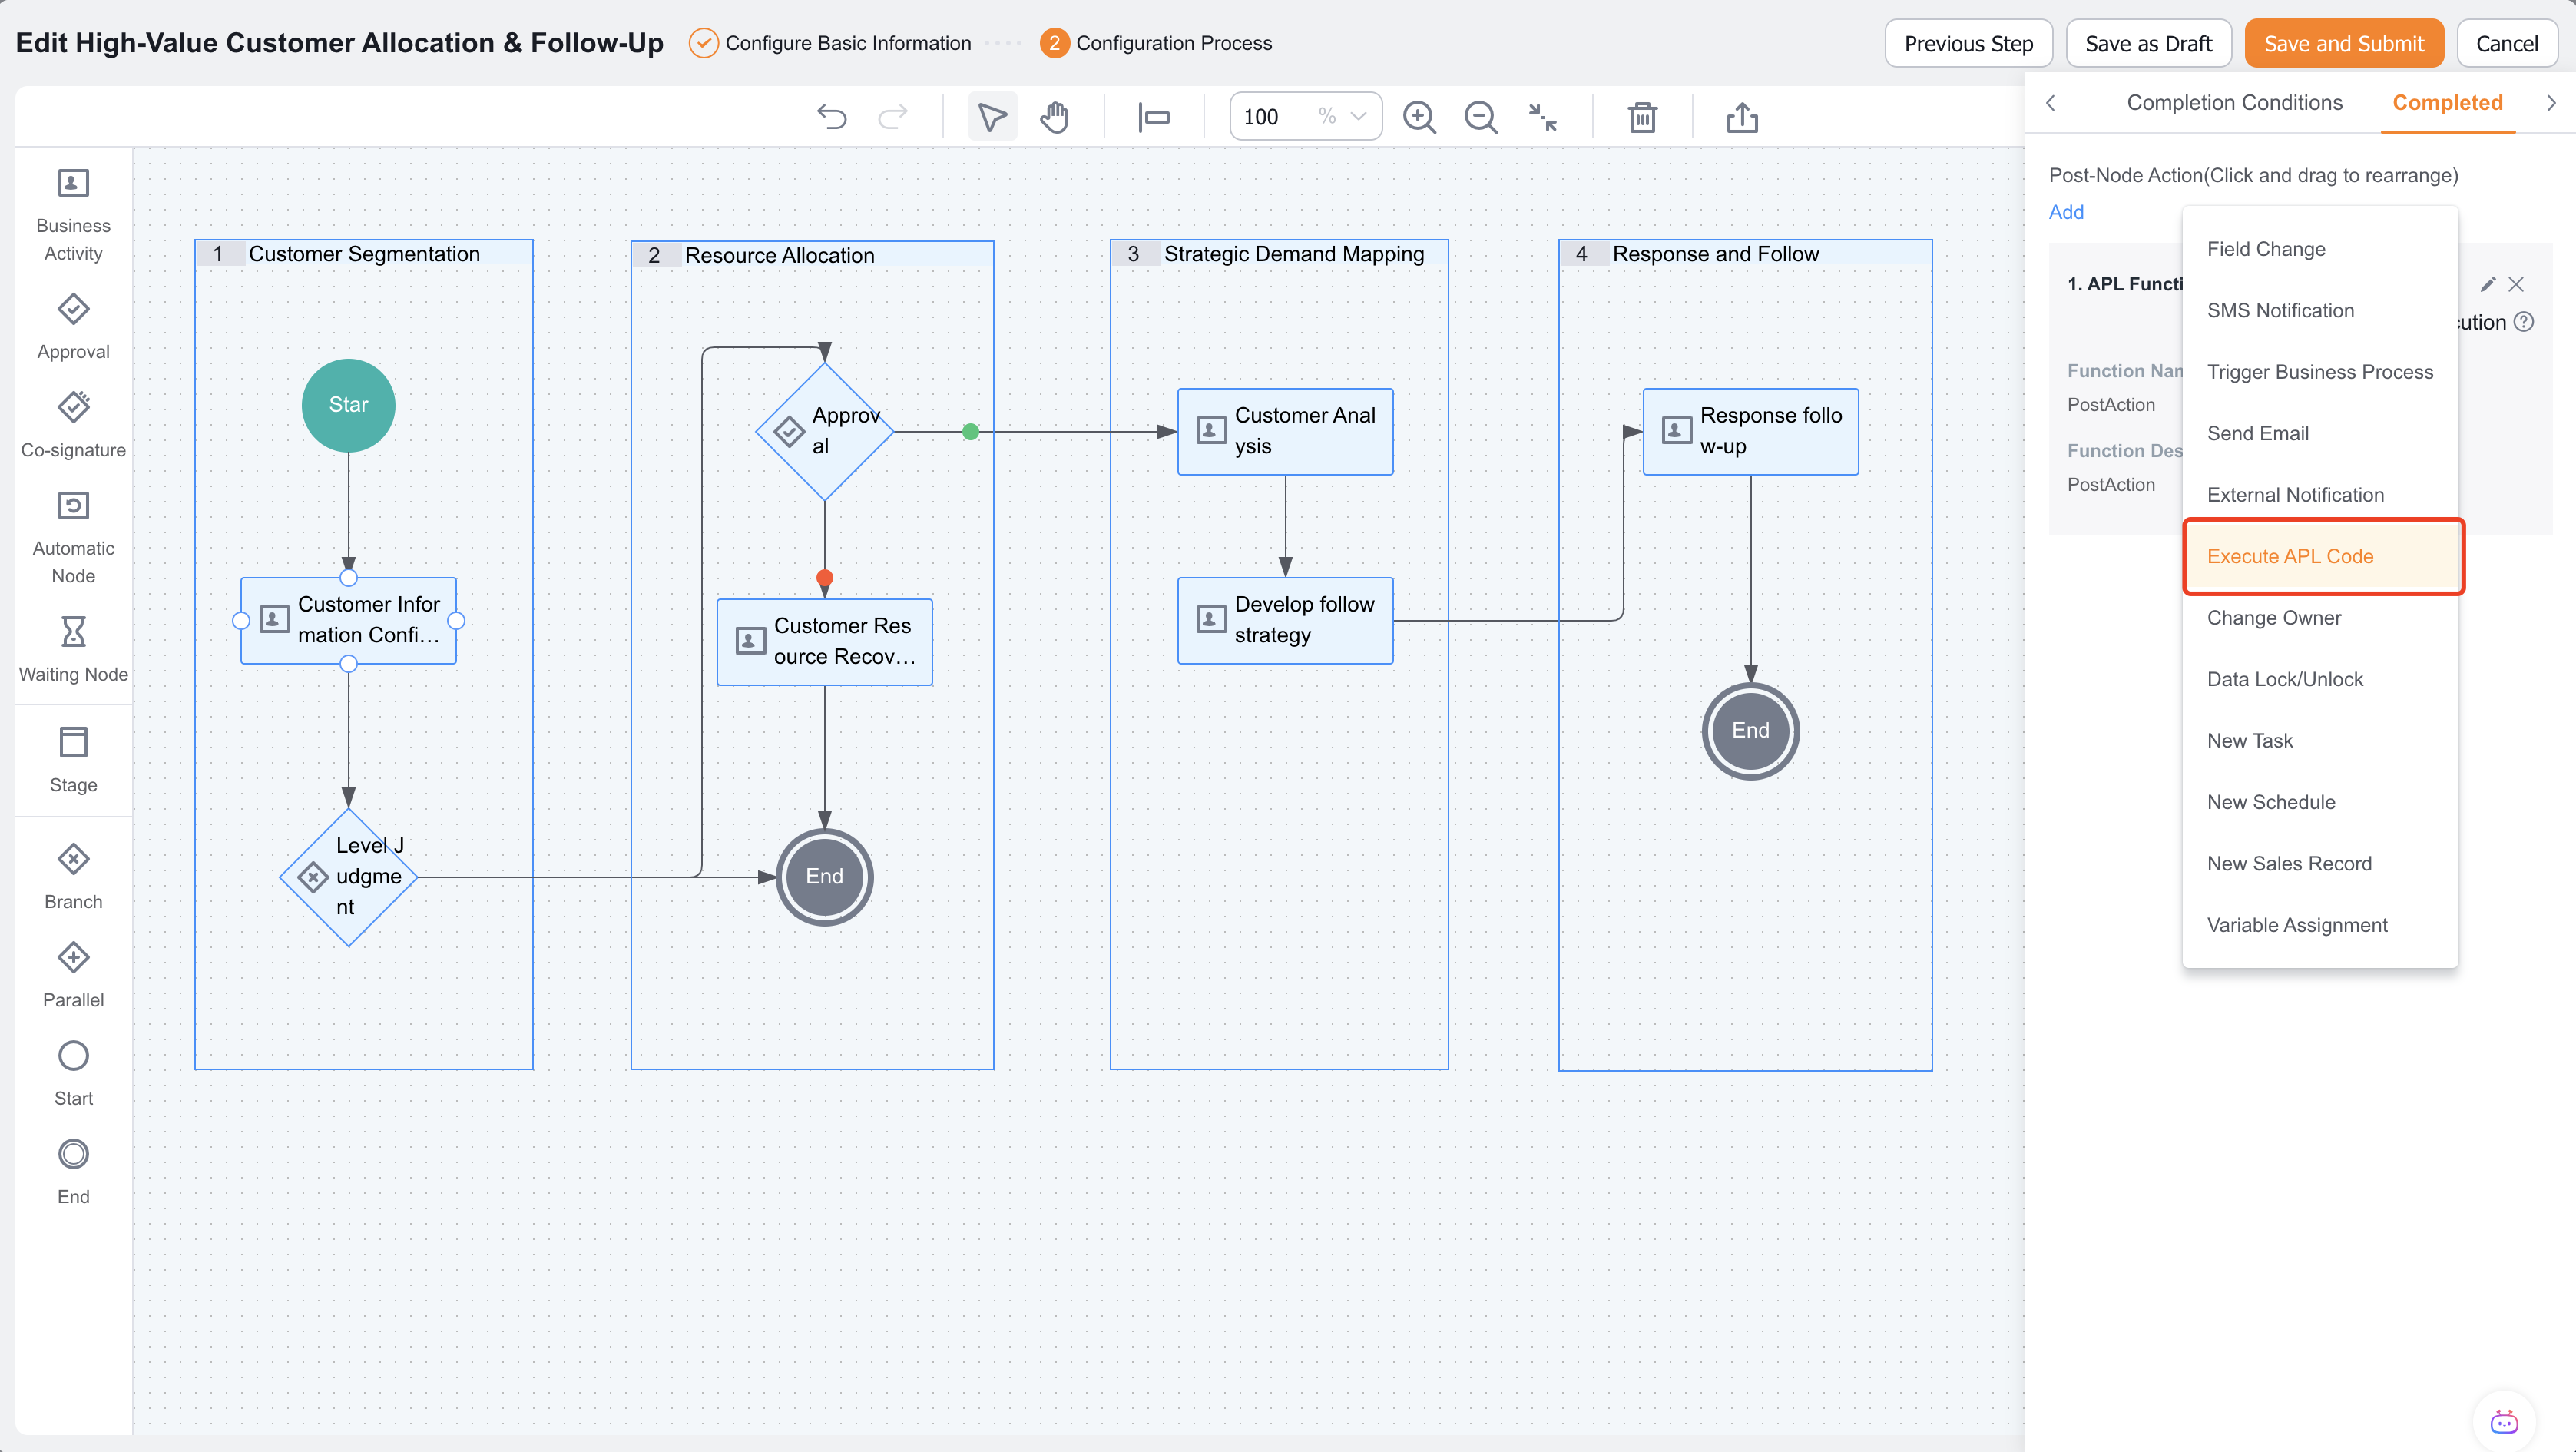Select Parallel gateway in palette

coord(73,975)
